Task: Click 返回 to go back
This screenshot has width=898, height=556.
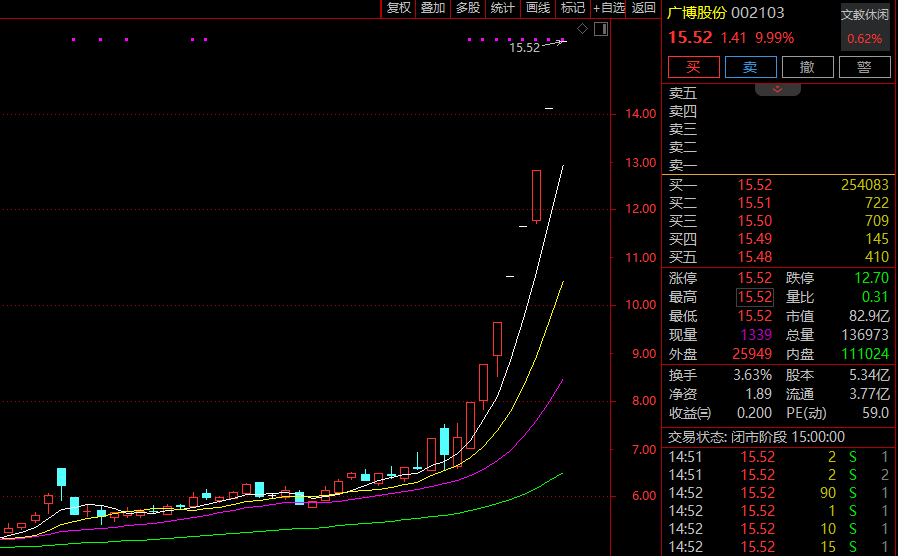Action: tap(644, 8)
